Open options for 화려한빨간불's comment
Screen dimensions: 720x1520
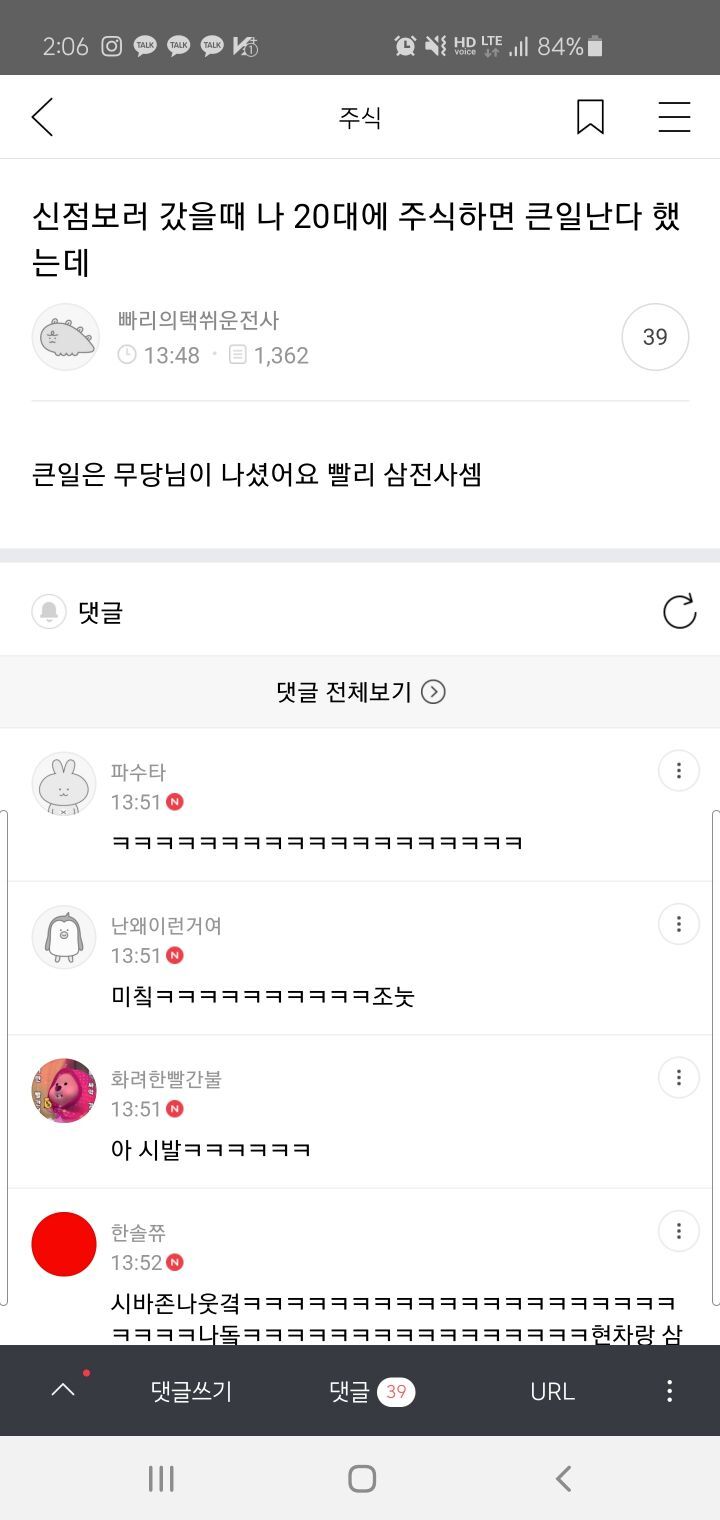coord(678,1078)
